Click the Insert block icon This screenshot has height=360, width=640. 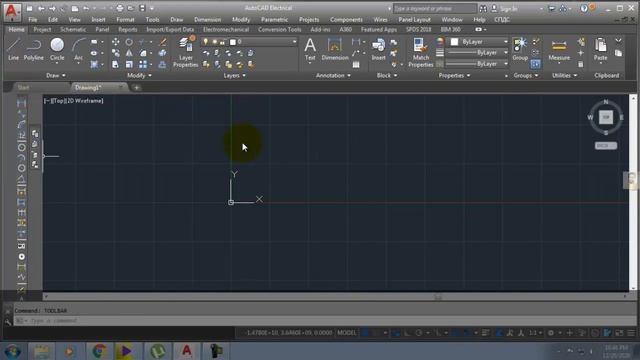click(x=378, y=49)
